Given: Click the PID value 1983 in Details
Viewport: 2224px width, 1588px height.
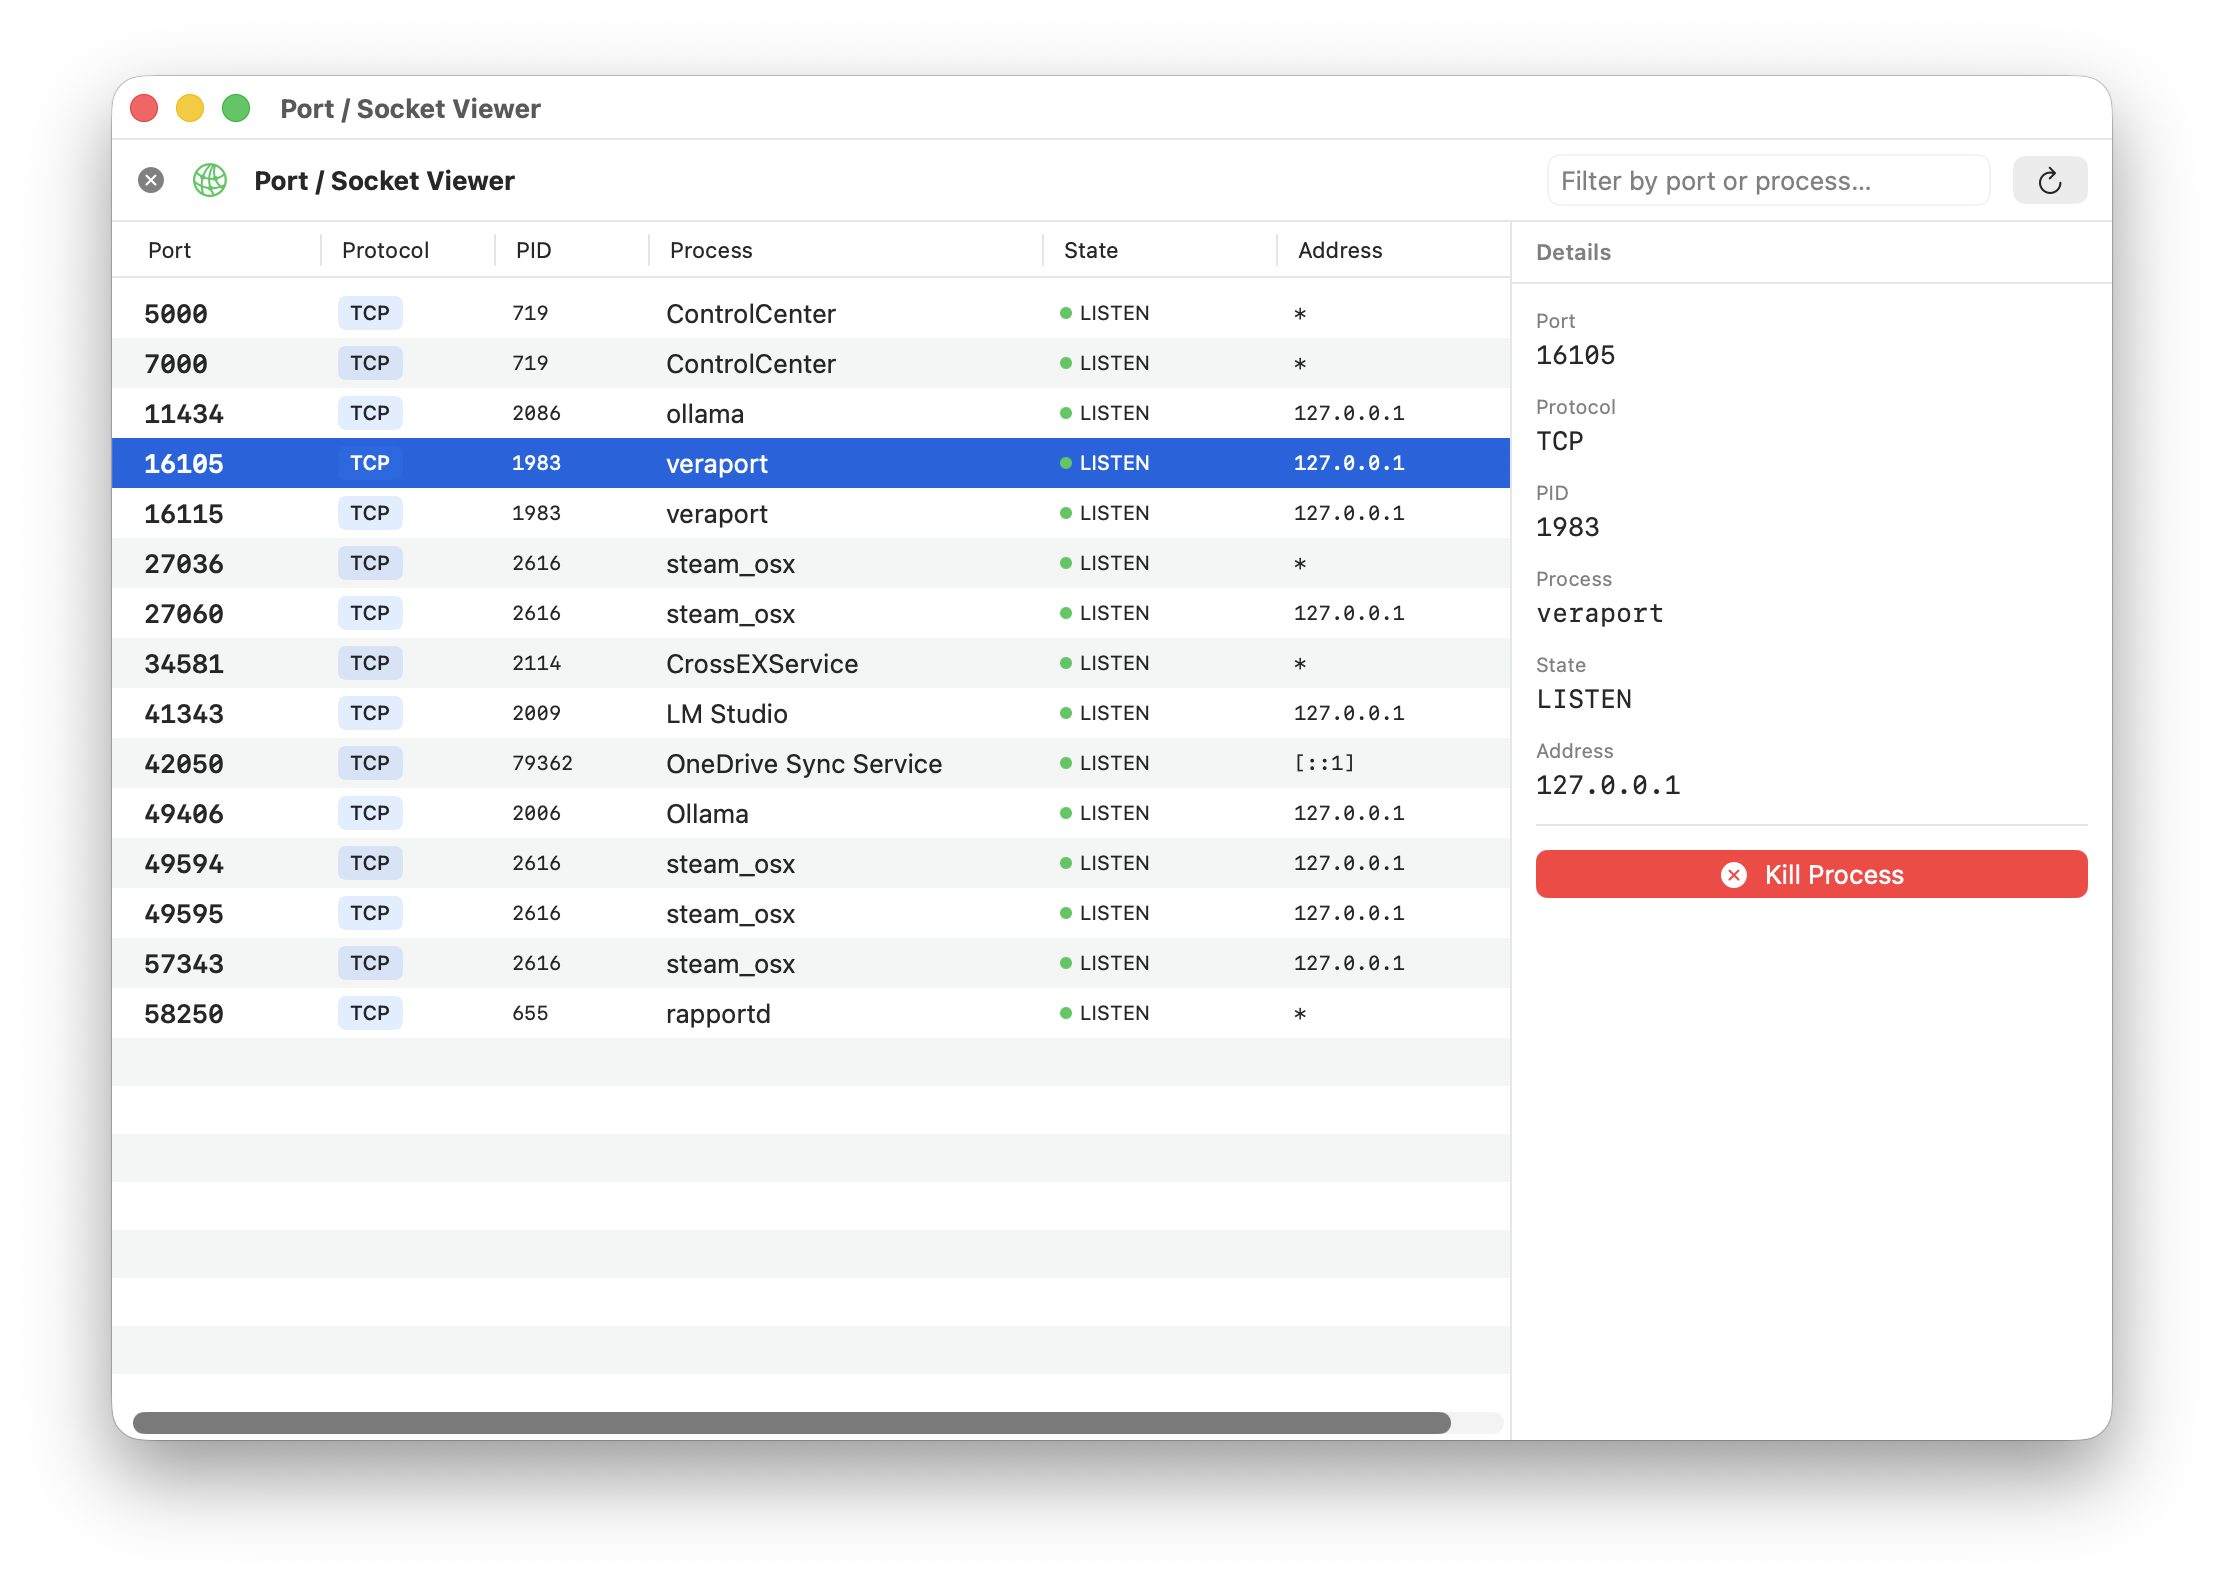Looking at the screenshot, I should point(1567,527).
